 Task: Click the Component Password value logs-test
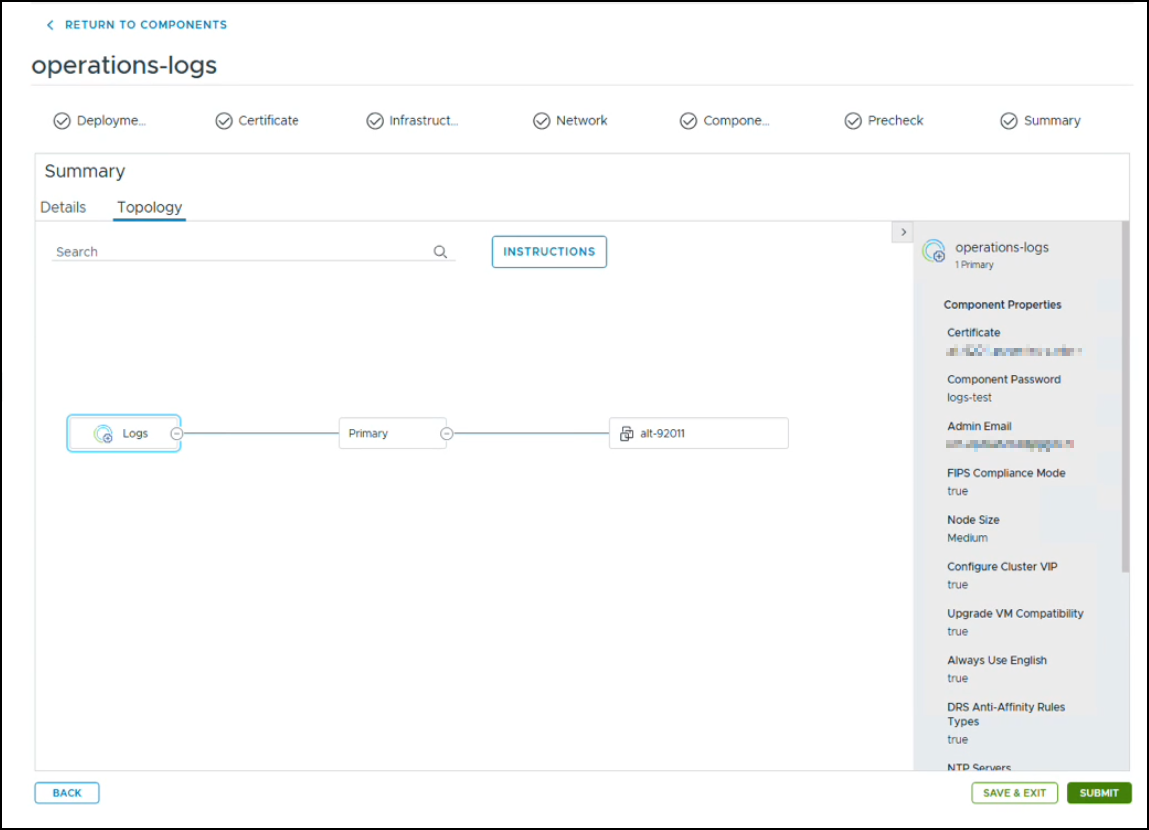point(969,397)
